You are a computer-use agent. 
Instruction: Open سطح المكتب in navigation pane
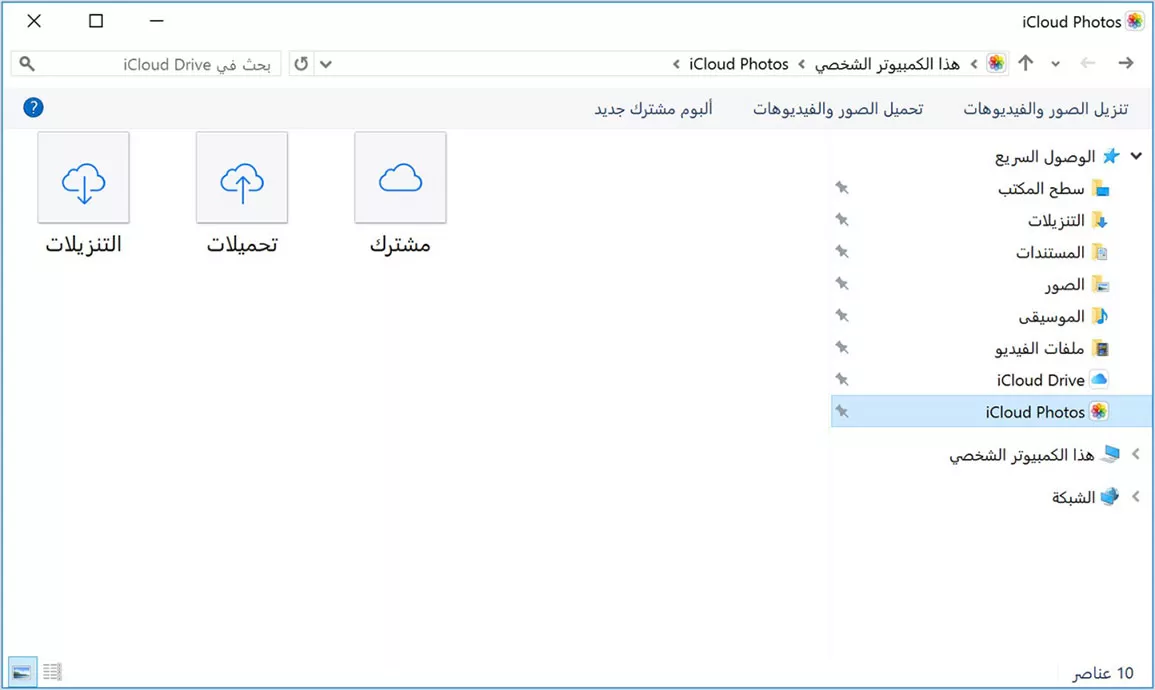click(1041, 189)
